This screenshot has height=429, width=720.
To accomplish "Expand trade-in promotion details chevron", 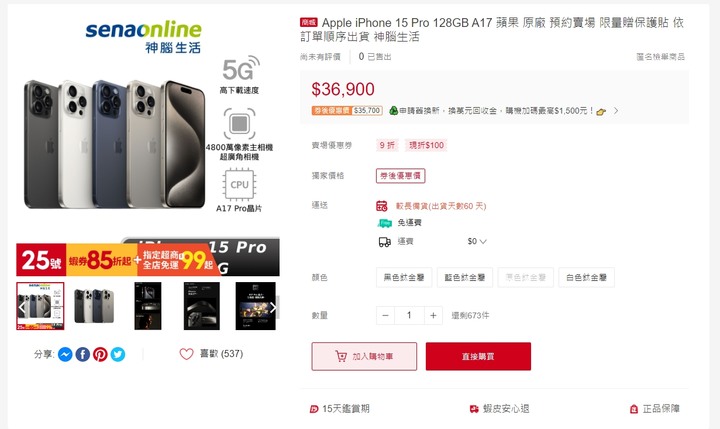I will pos(616,111).
